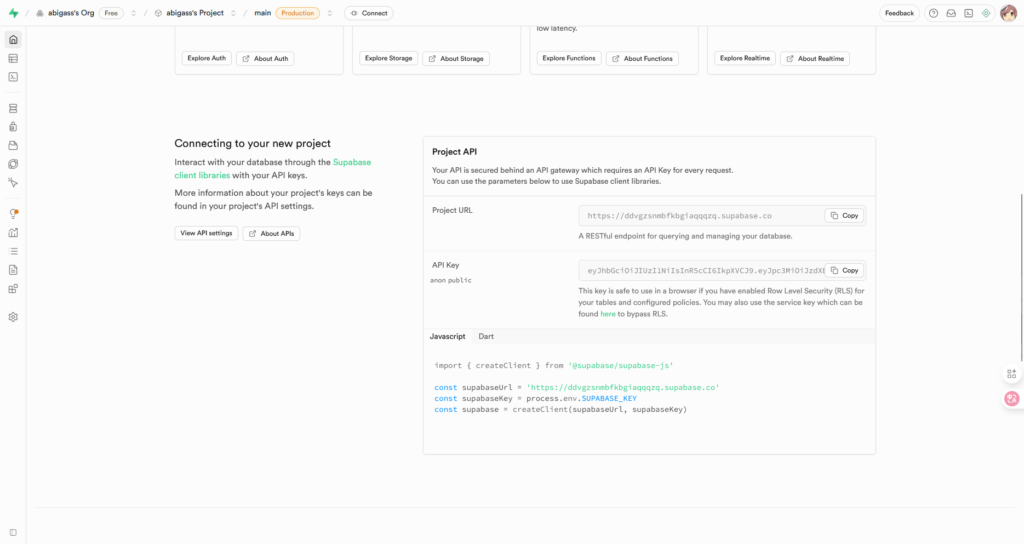Click Explore Auth button

point(206,58)
